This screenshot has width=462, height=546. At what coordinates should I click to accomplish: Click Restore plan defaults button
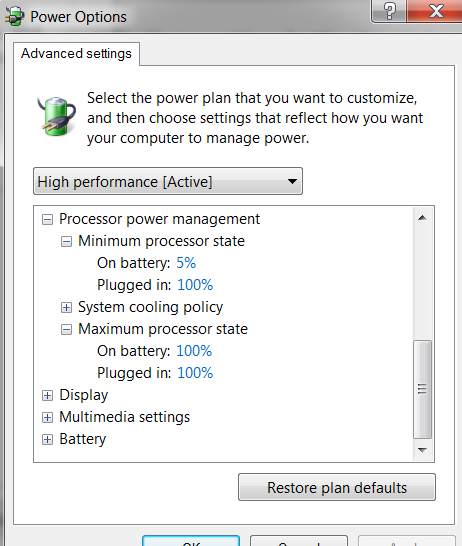pos(337,487)
